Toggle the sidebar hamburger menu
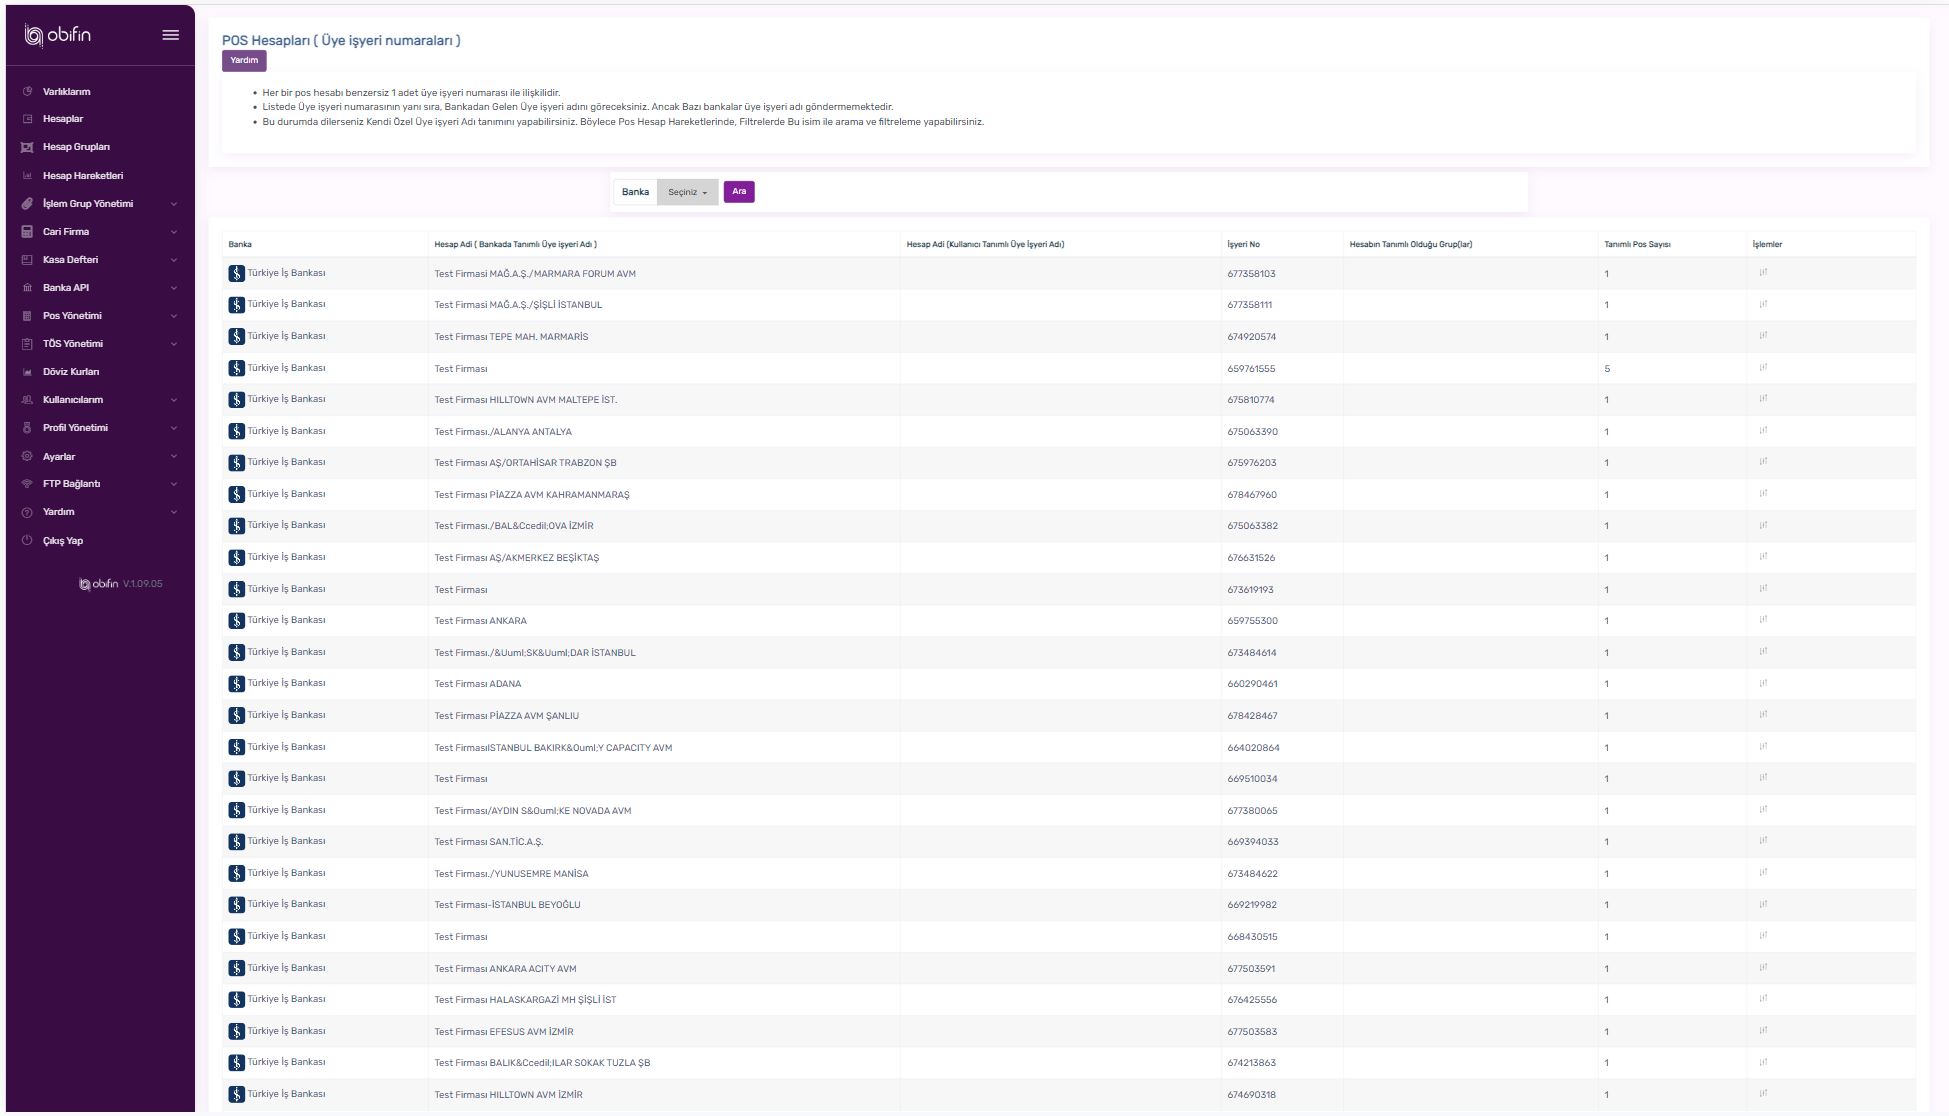Image resolution: width=1949 pixels, height=1116 pixels. point(171,35)
